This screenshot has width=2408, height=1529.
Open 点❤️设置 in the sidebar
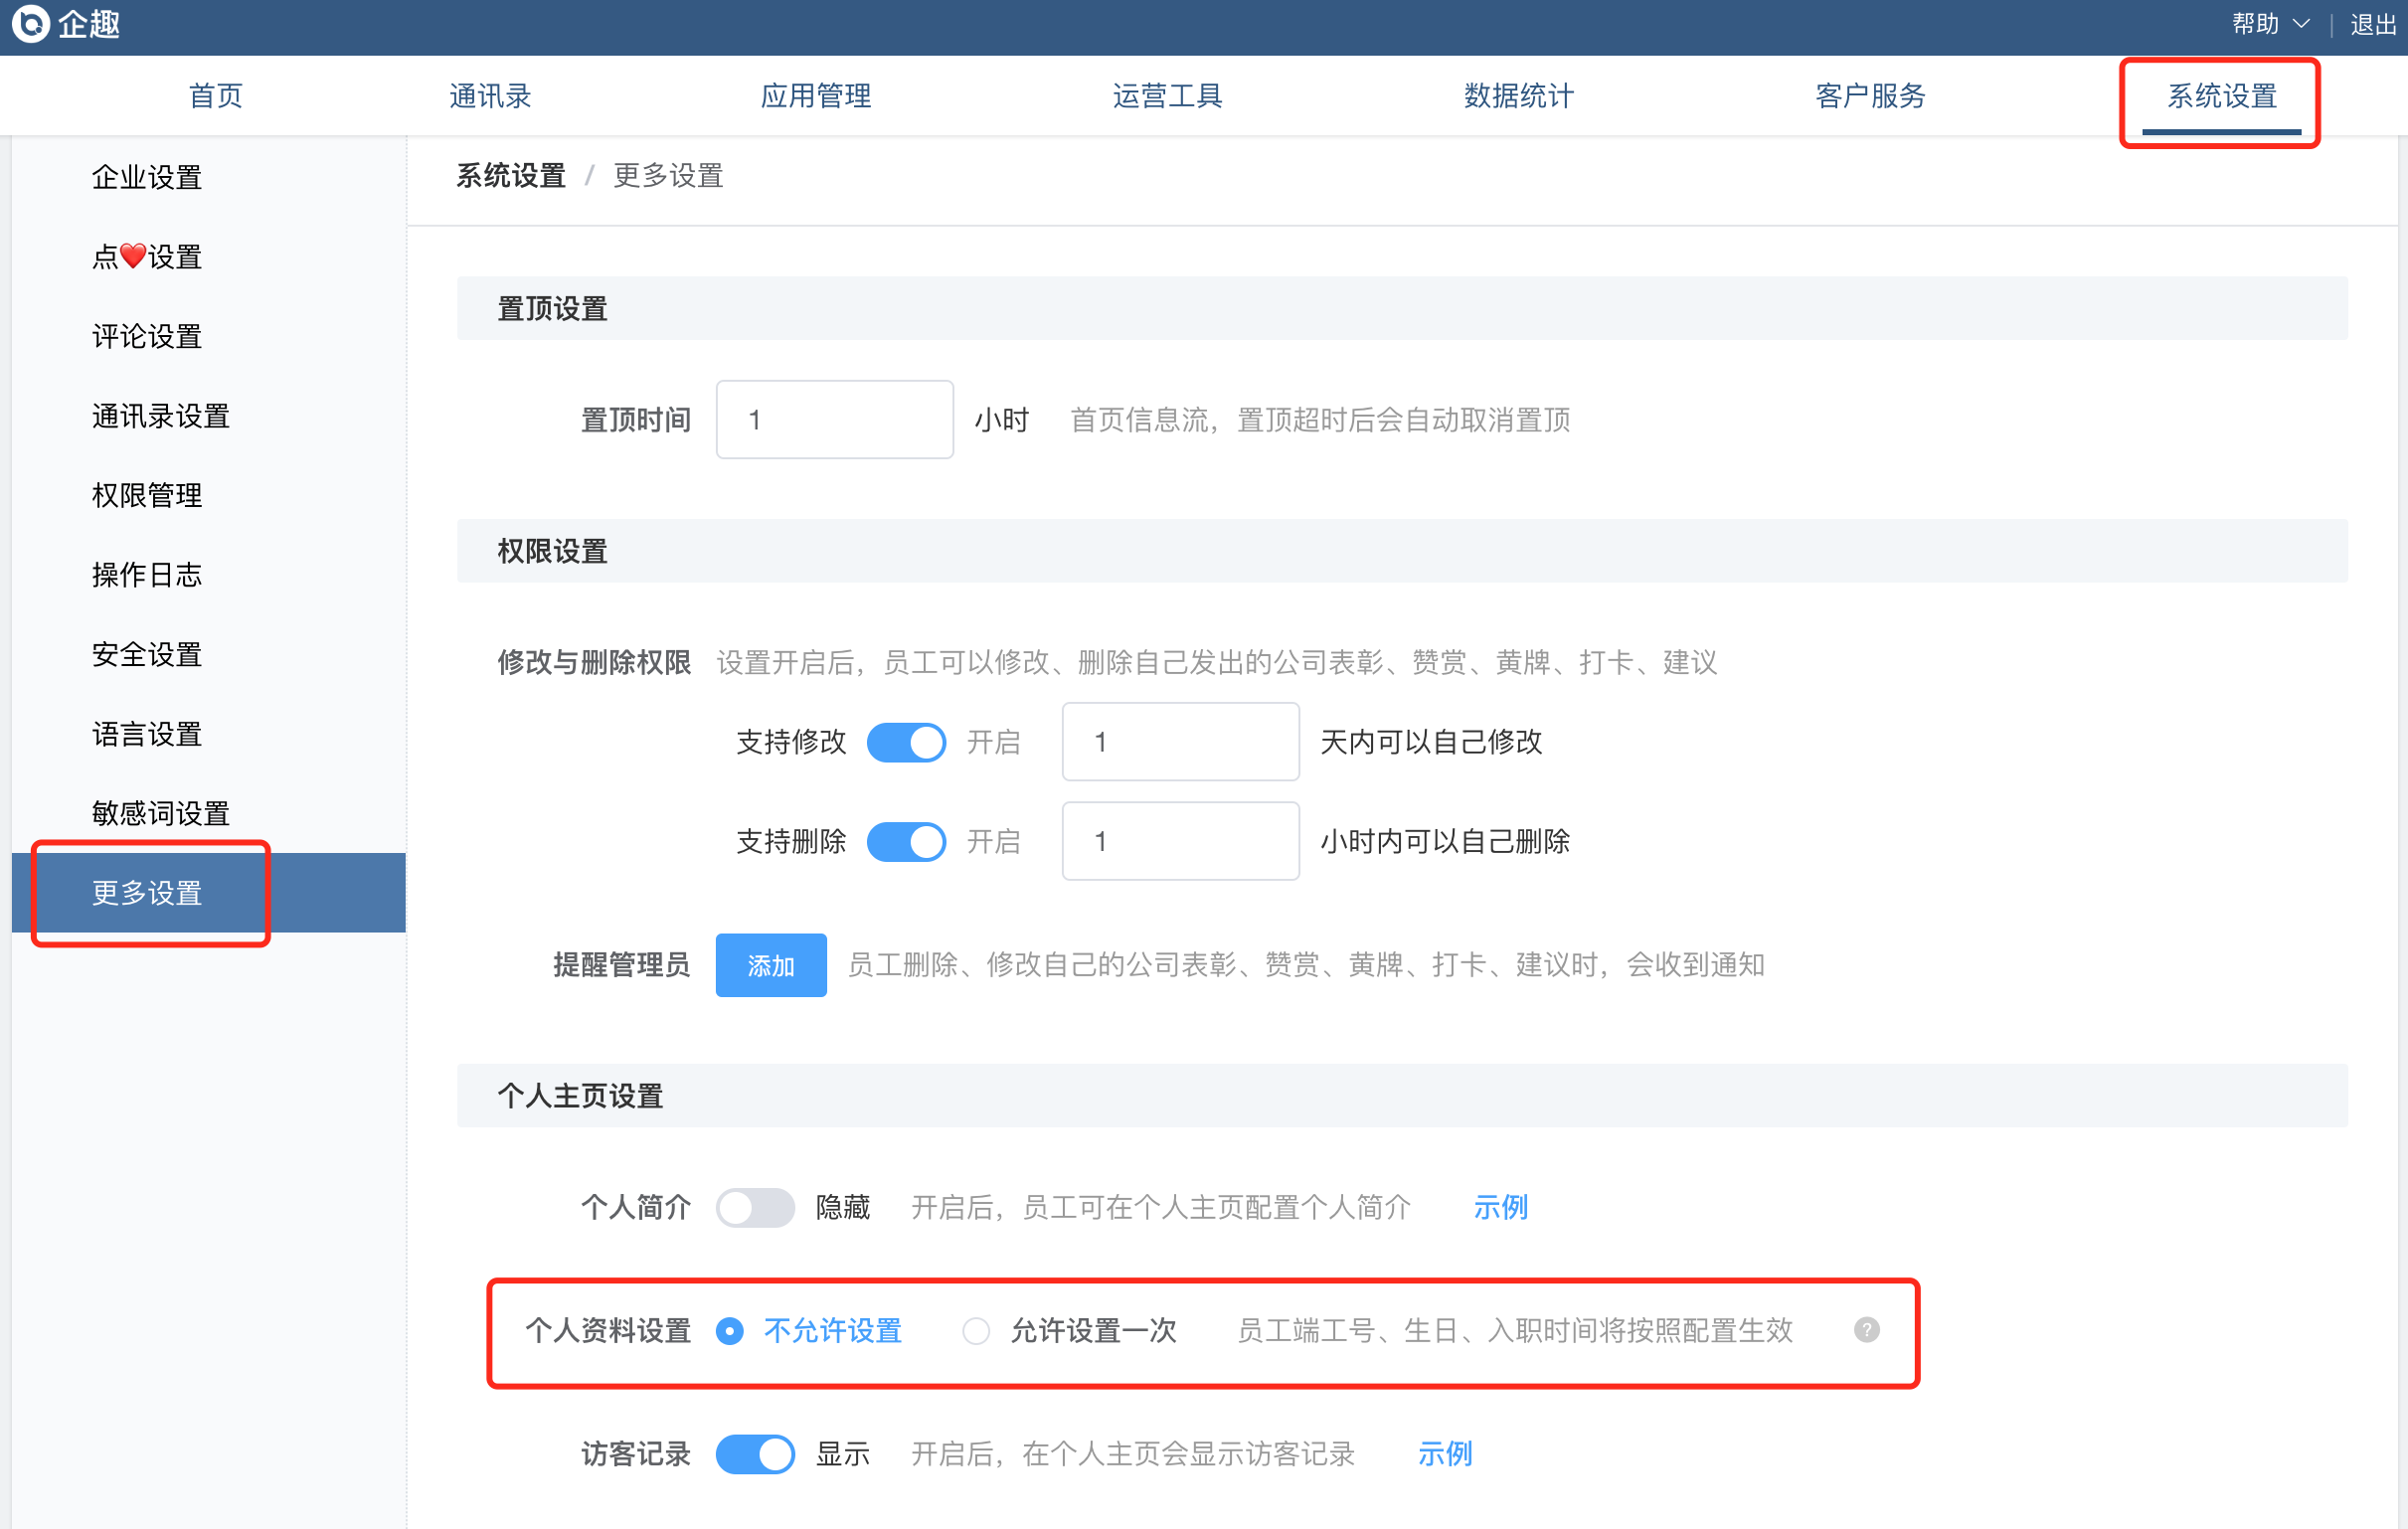(147, 257)
